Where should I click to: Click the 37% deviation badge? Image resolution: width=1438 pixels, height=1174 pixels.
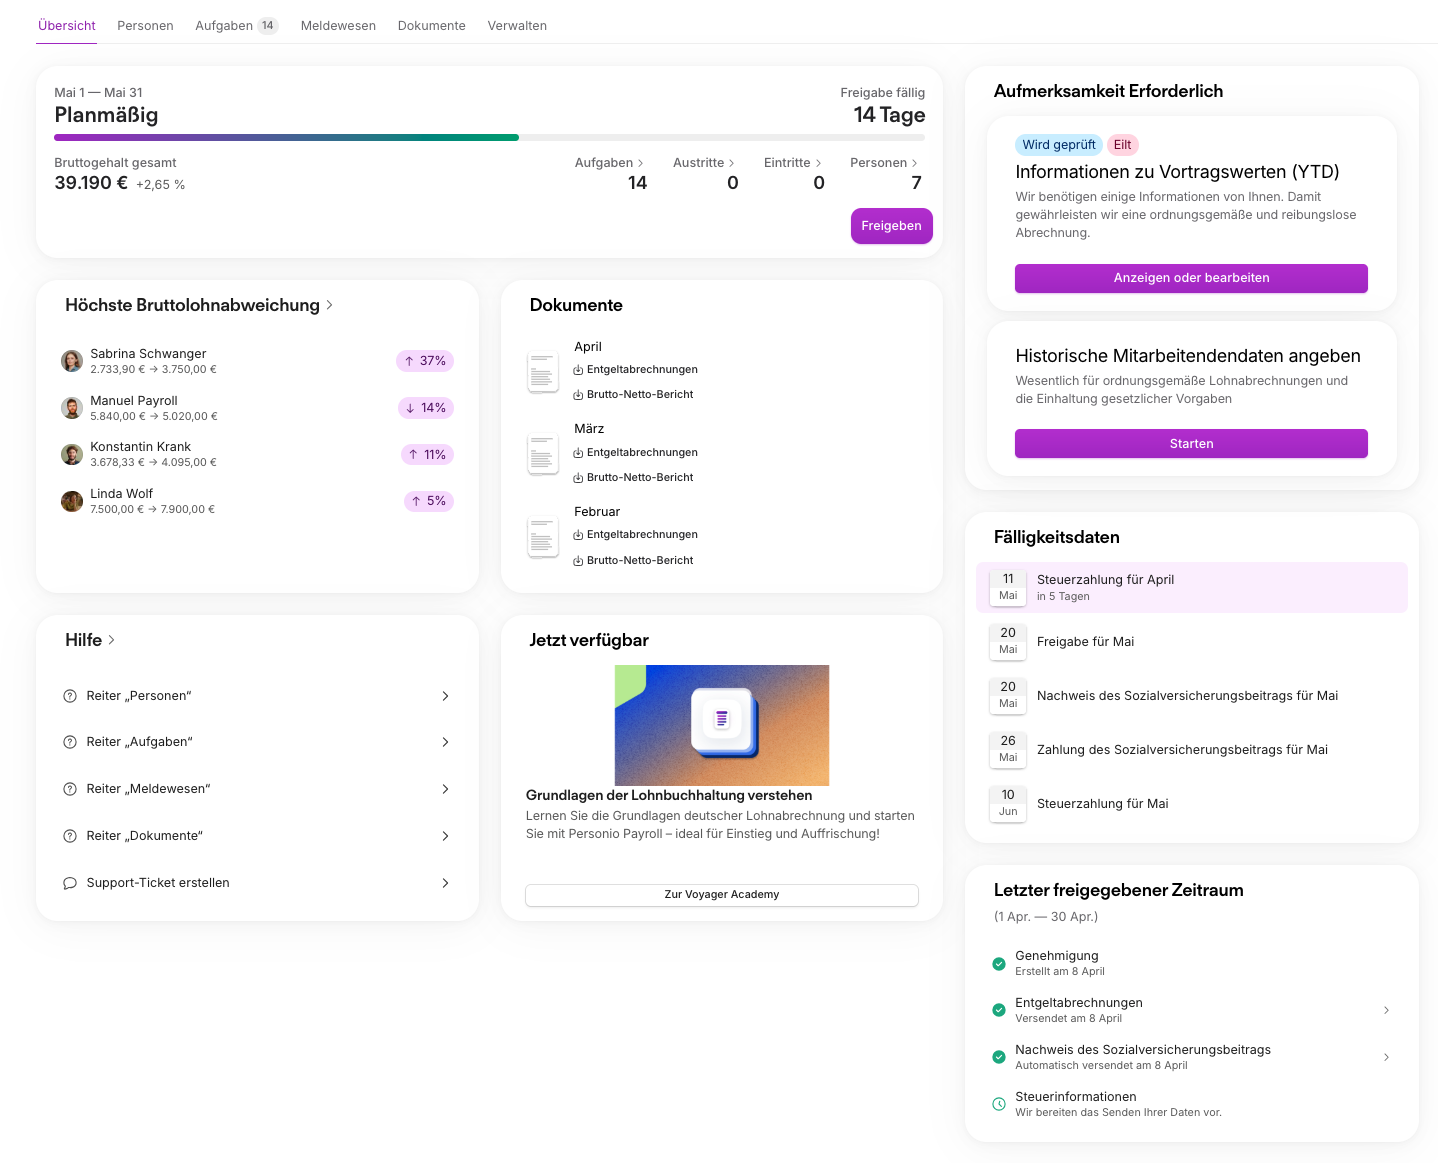point(425,361)
